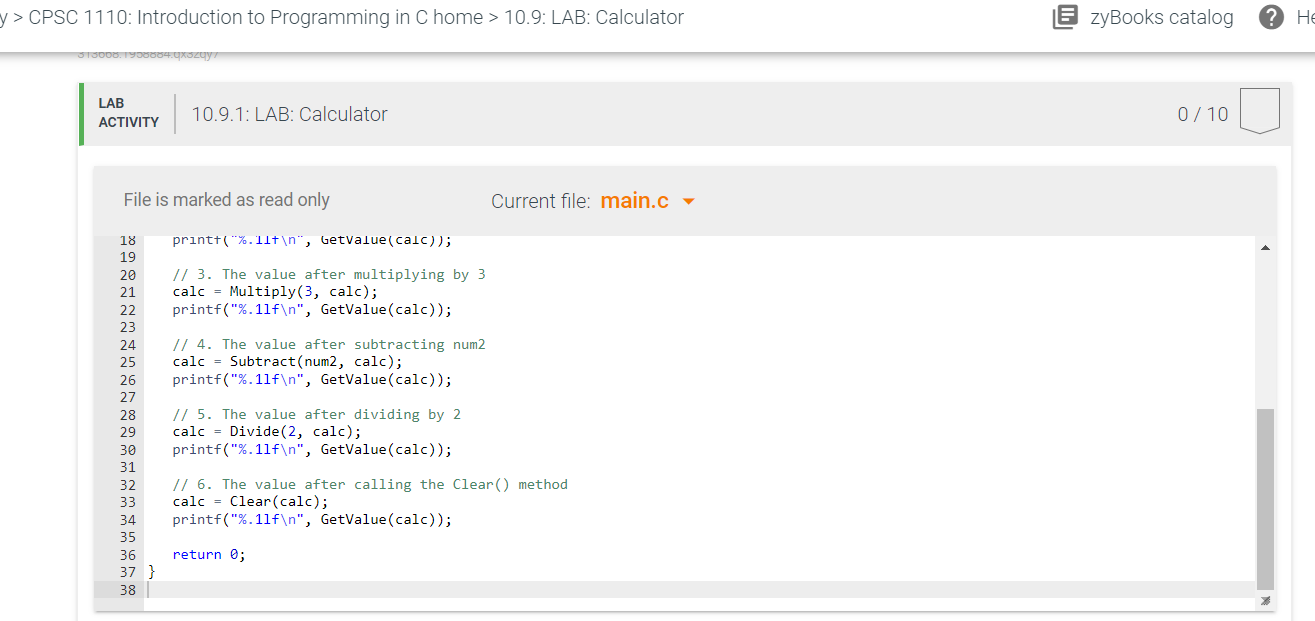Select the badge outline next to the score
The image size is (1315, 621).
pyautogui.click(x=1260, y=109)
